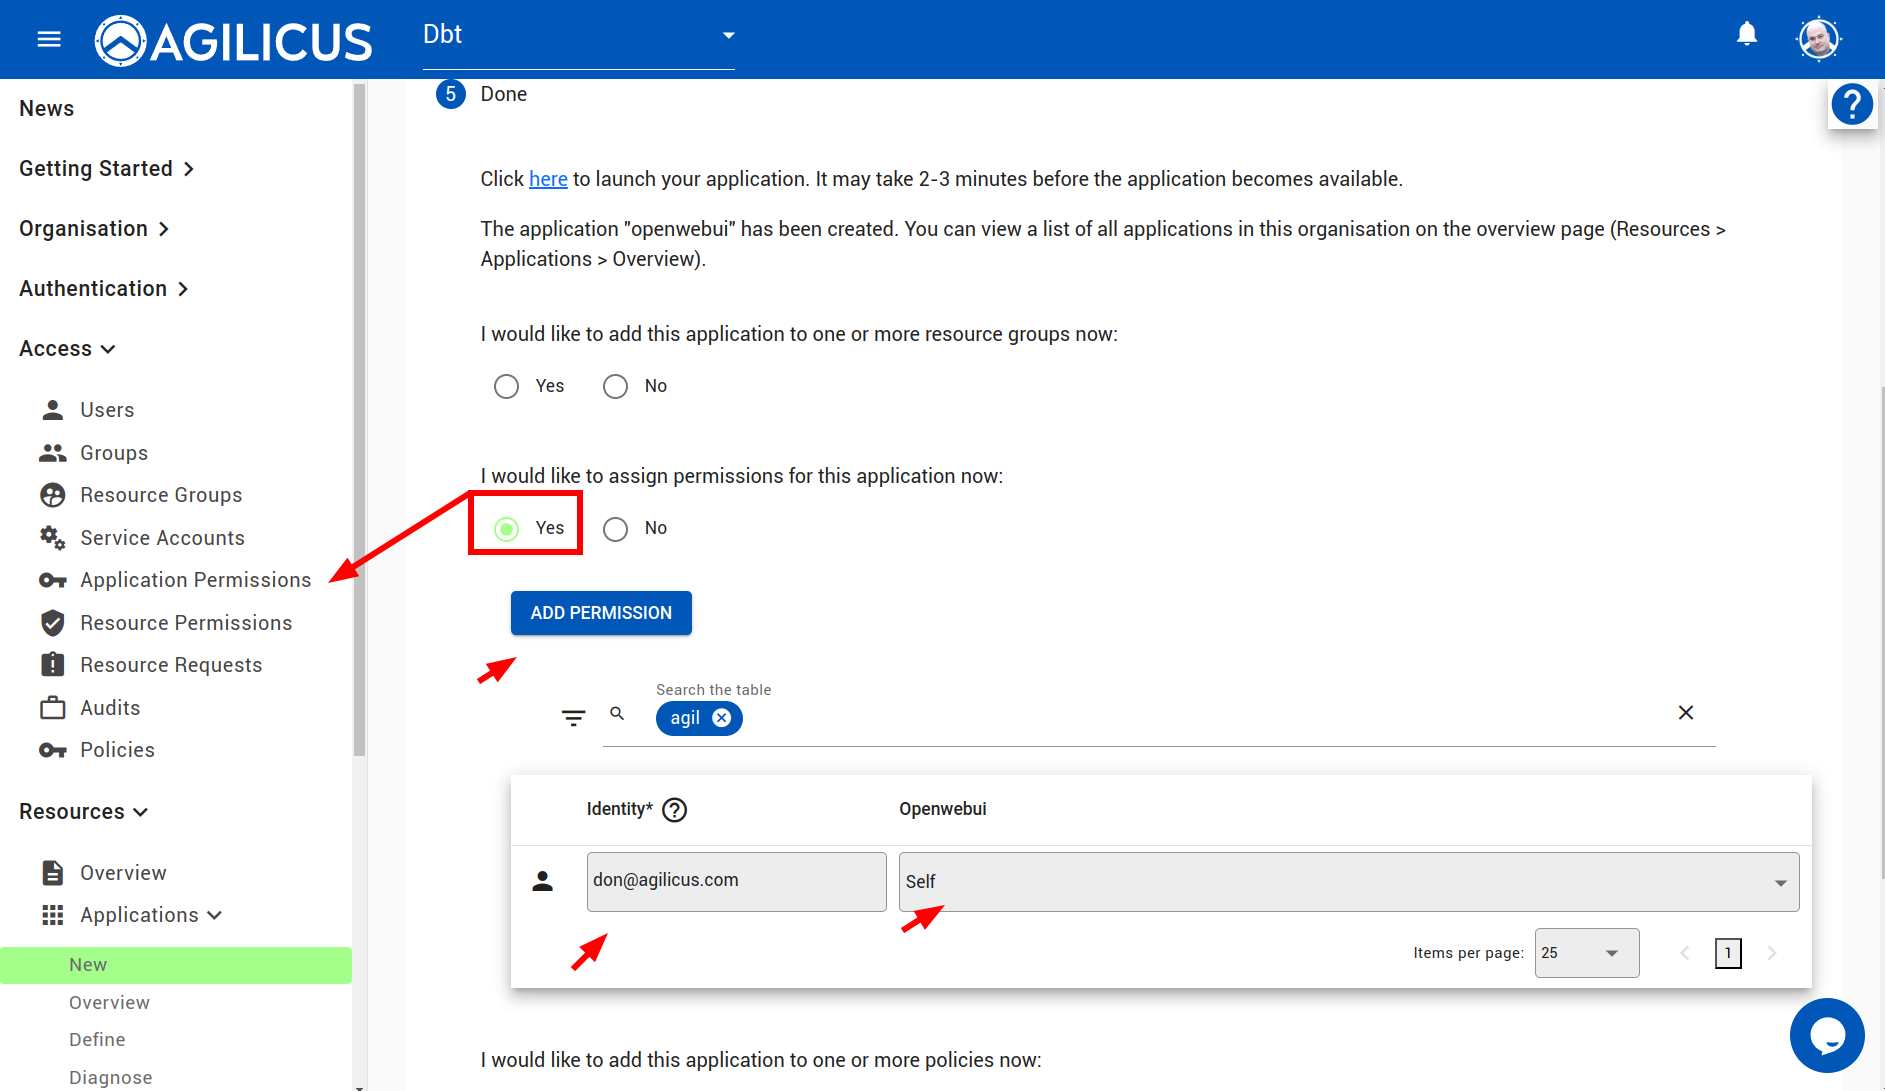Click the Service Accounts gear icon

point(52,537)
